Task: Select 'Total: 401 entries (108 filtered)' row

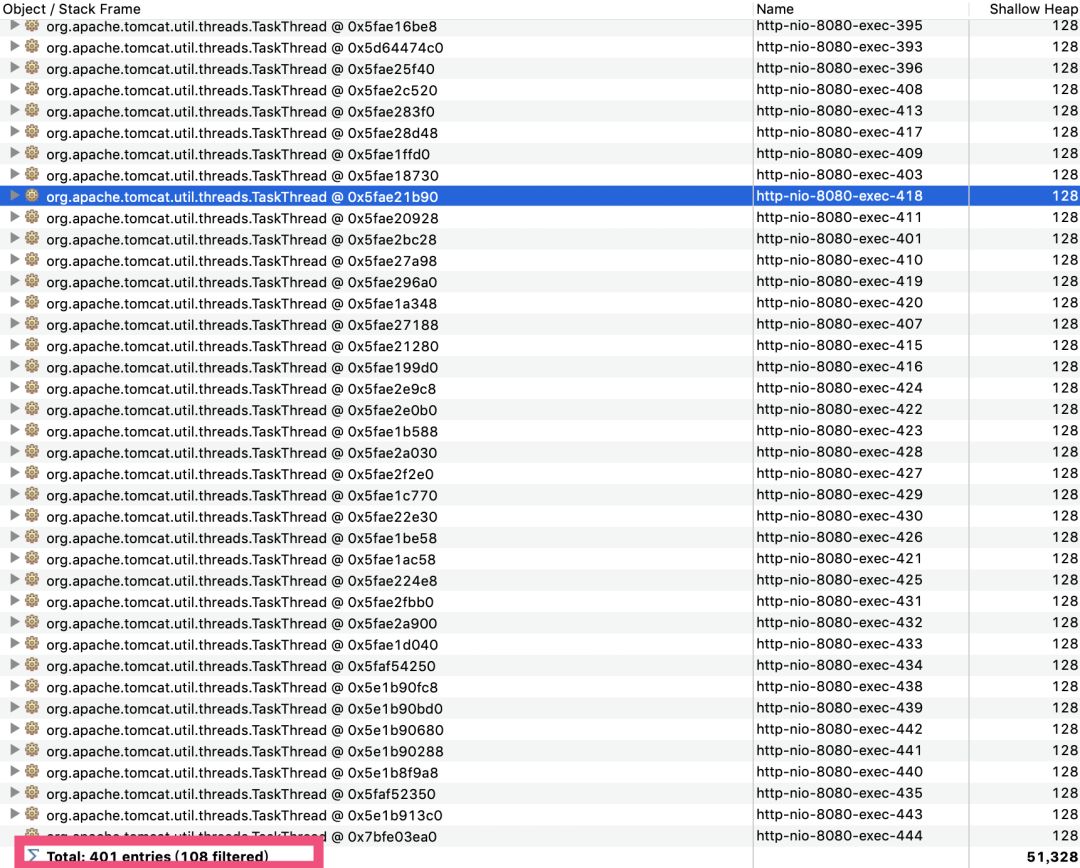Action: coord(157,857)
